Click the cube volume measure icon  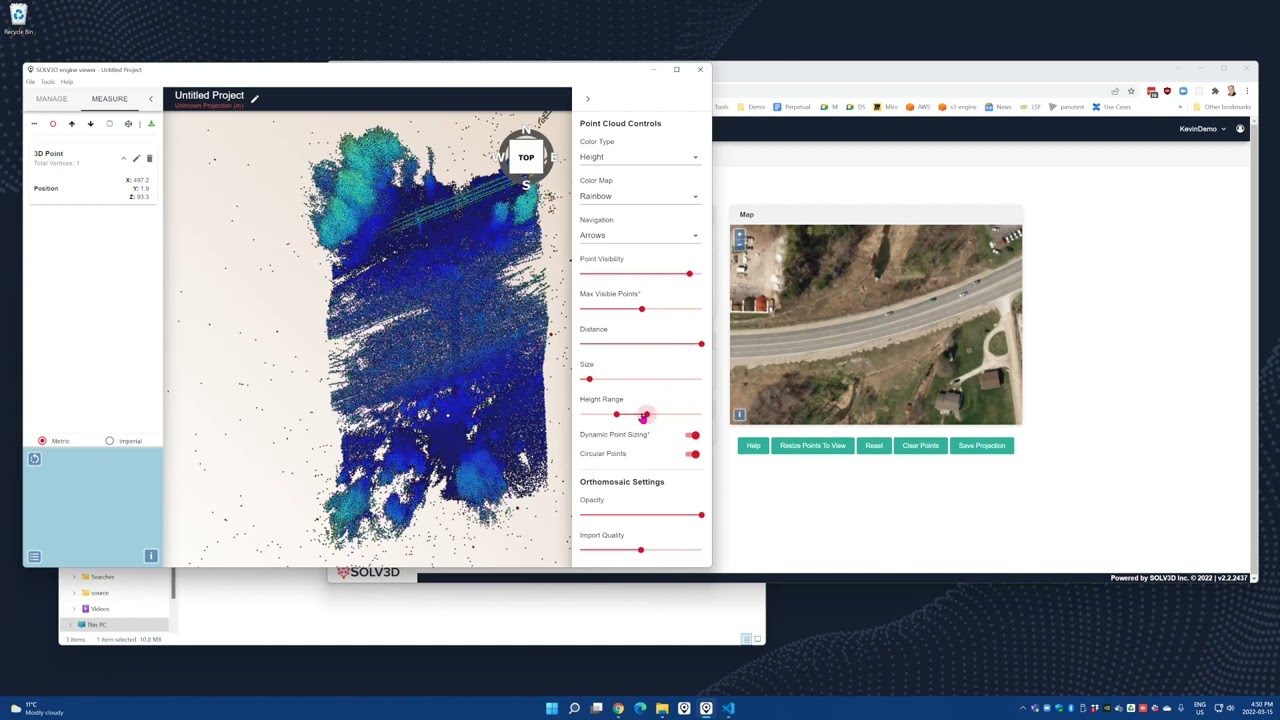[128, 124]
